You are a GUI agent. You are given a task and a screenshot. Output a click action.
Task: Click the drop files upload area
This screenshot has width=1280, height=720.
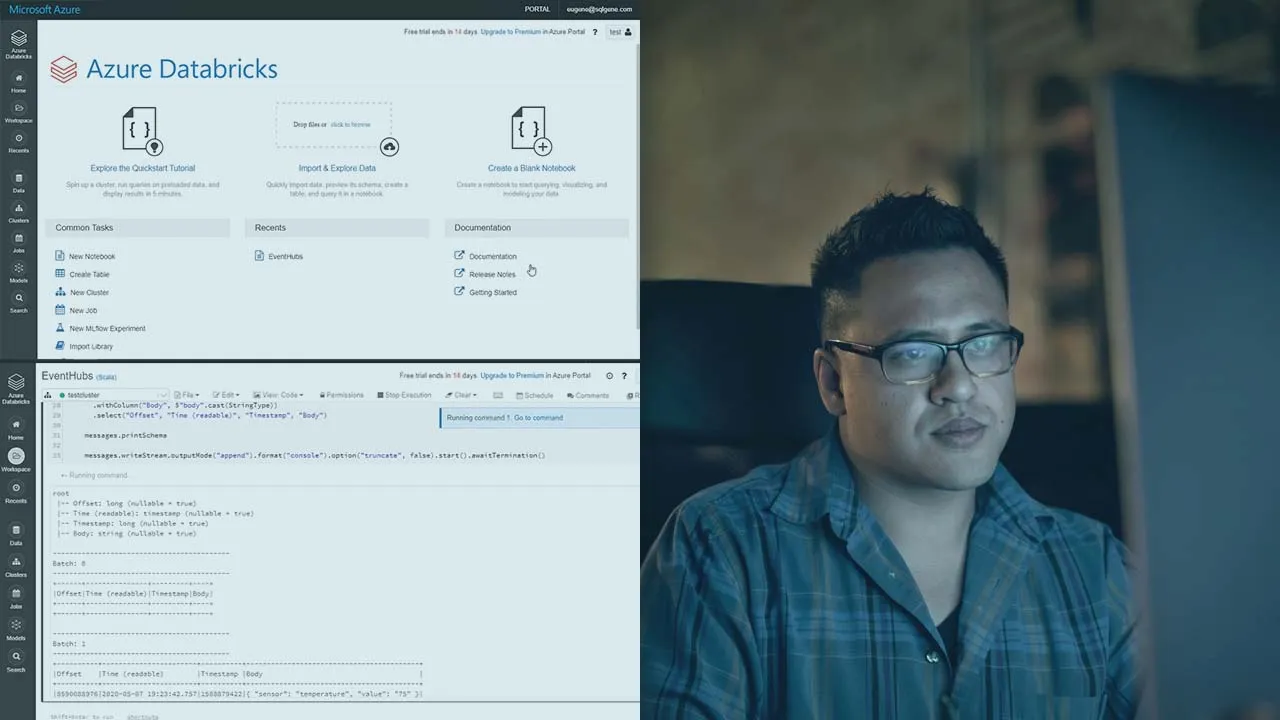tap(334, 125)
